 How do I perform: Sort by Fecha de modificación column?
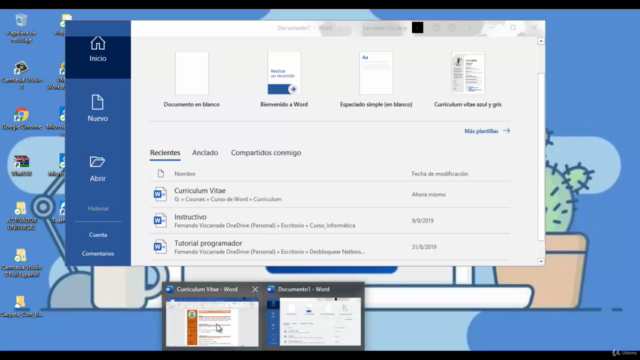pos(440,173)
